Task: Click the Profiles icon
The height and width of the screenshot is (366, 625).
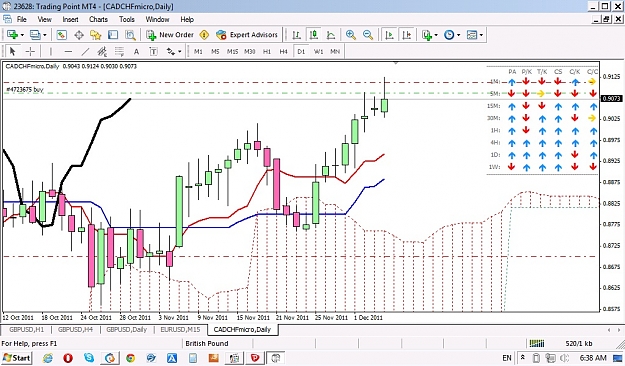Action: point(35,35)
